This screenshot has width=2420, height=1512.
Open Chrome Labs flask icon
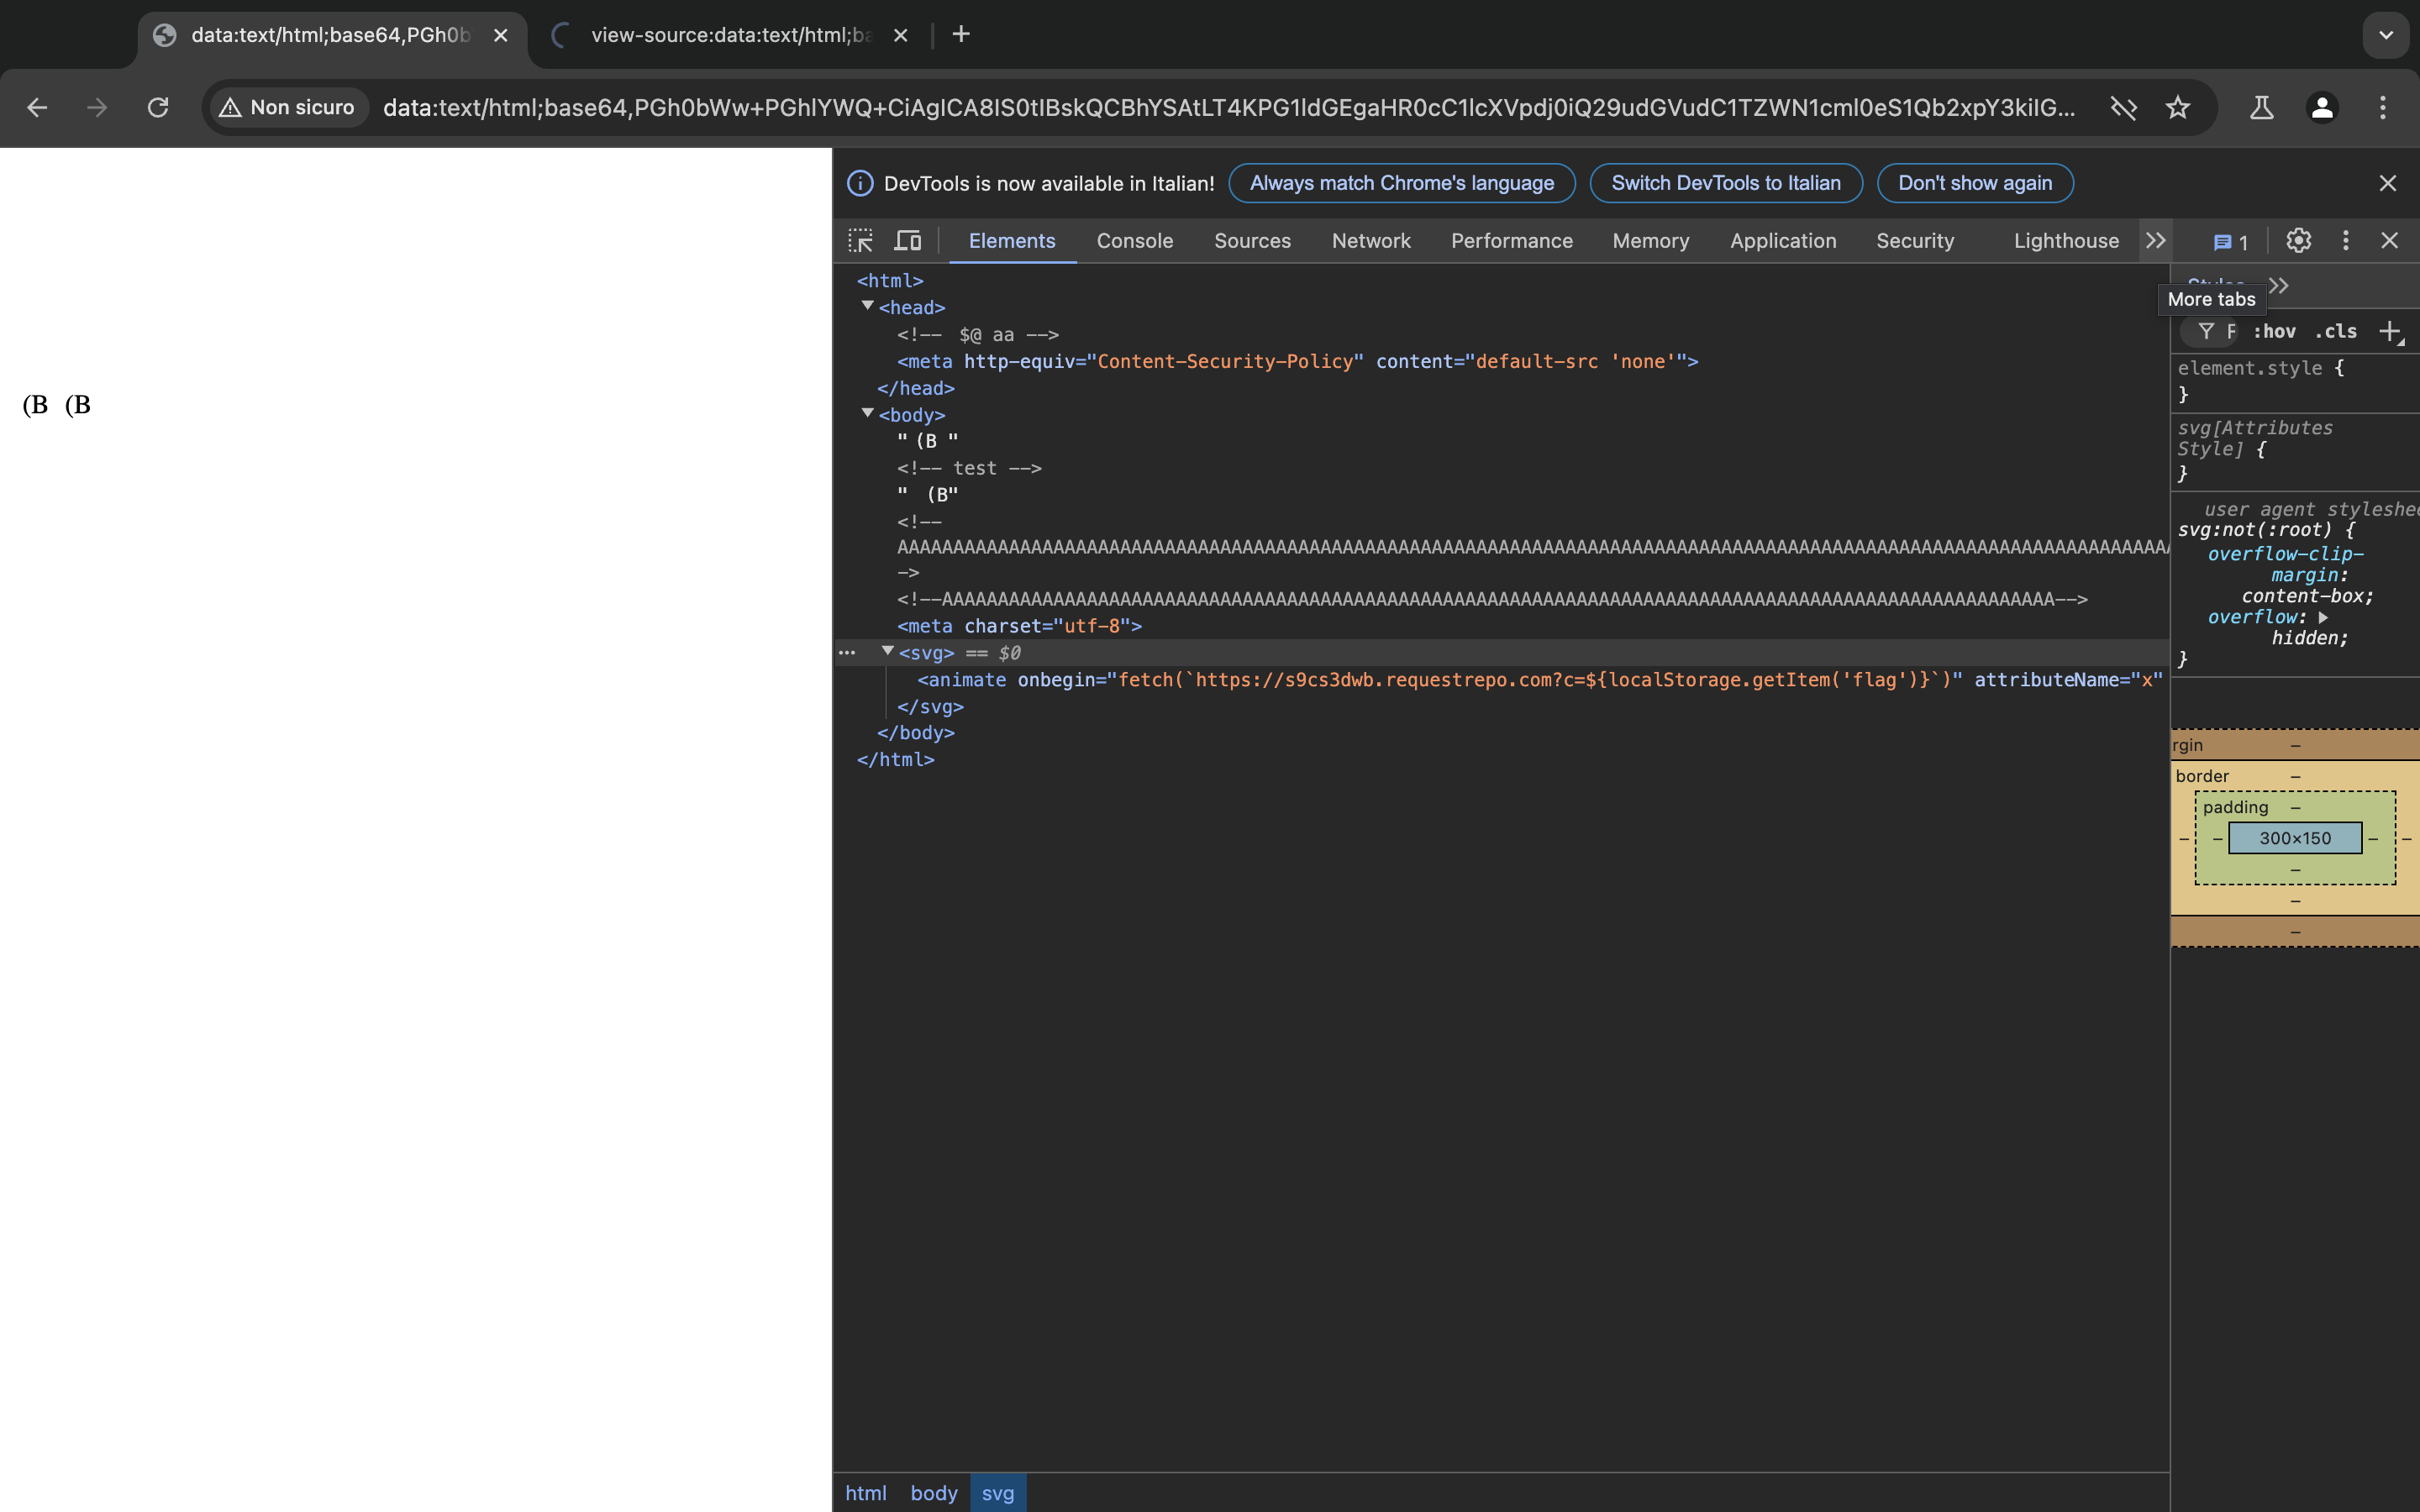point(2261,107)
